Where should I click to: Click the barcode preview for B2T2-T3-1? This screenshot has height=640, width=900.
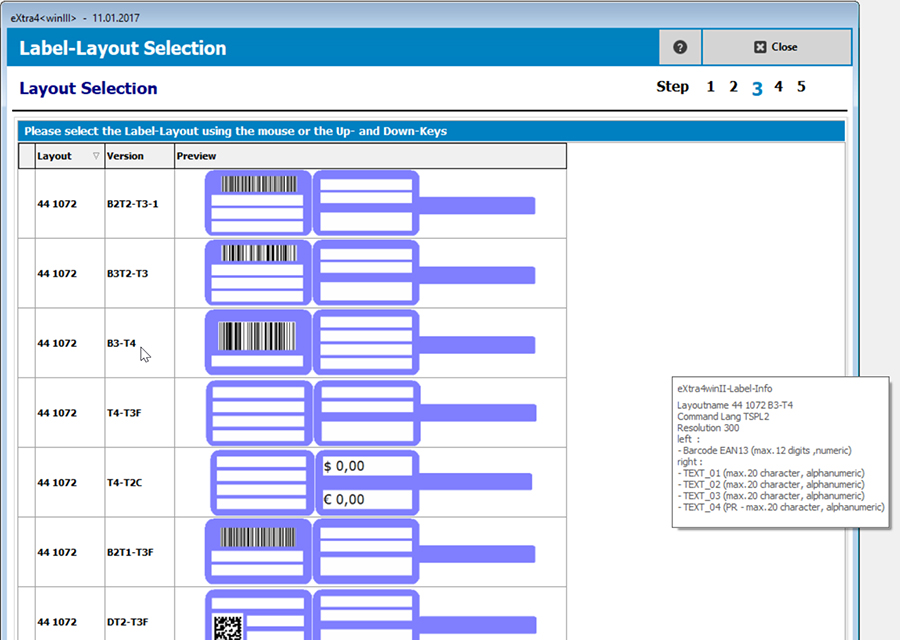coord(257,185)
